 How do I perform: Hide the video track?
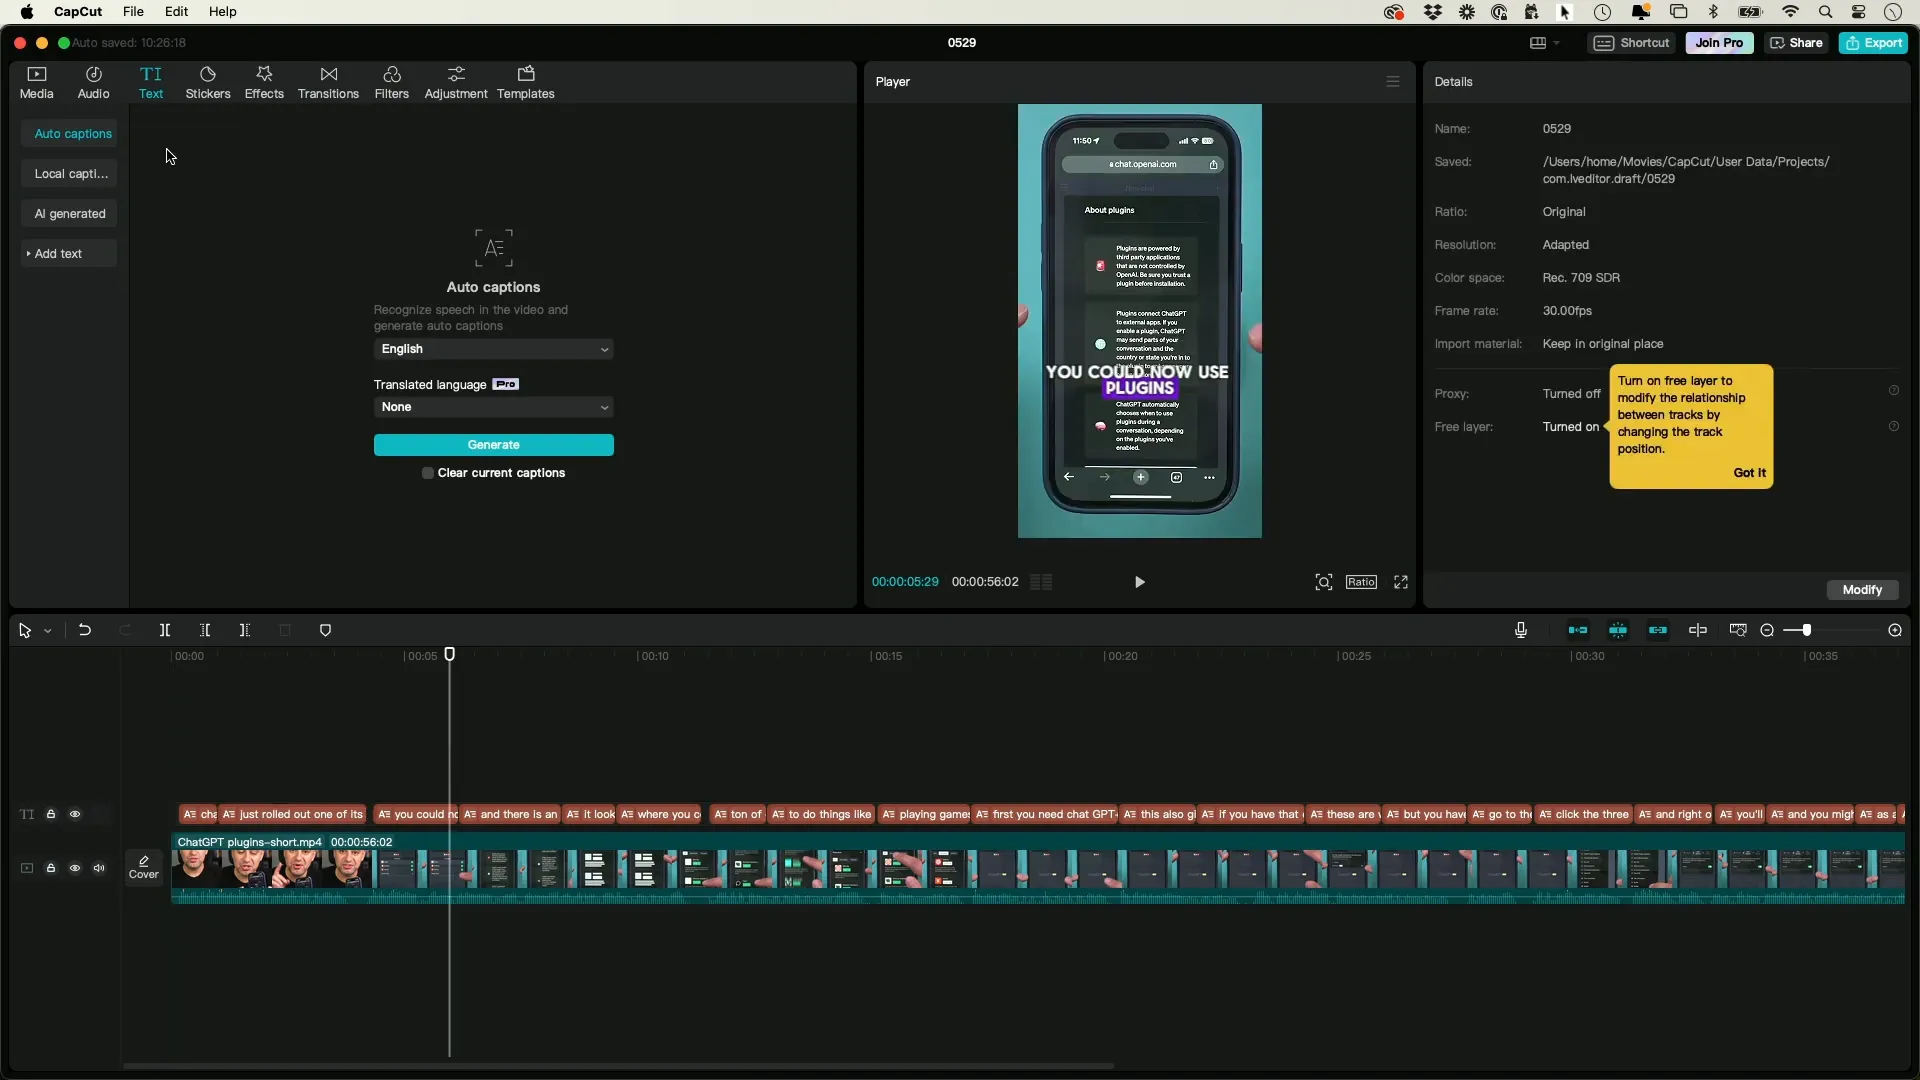(75, 869)
